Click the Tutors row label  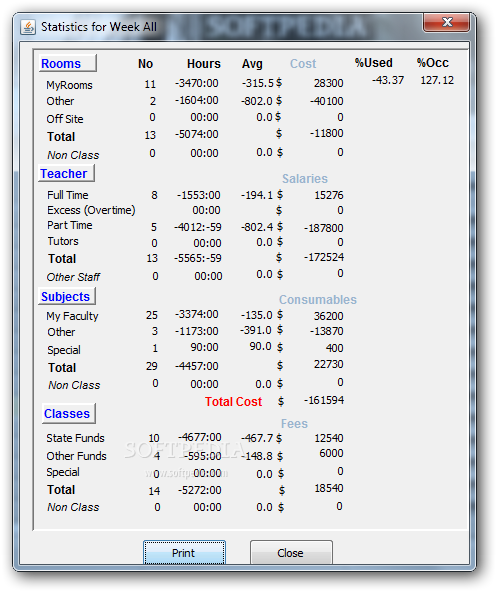pyautogui.click(x=63, y=241)
